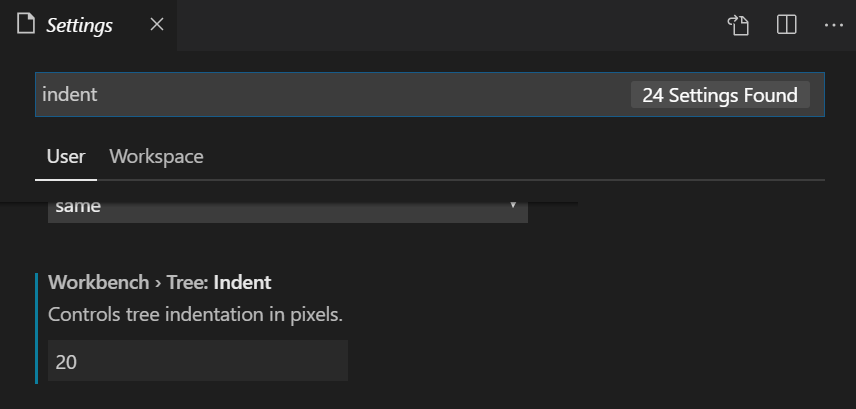Image resolution: width=856 pixels, height=409 pixels.
Task: Split the editor to the right
Action: click(x=787, y=25)
